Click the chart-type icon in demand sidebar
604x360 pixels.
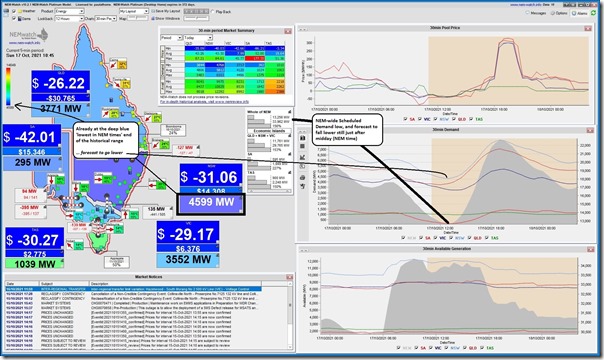(x=302, y=157)
